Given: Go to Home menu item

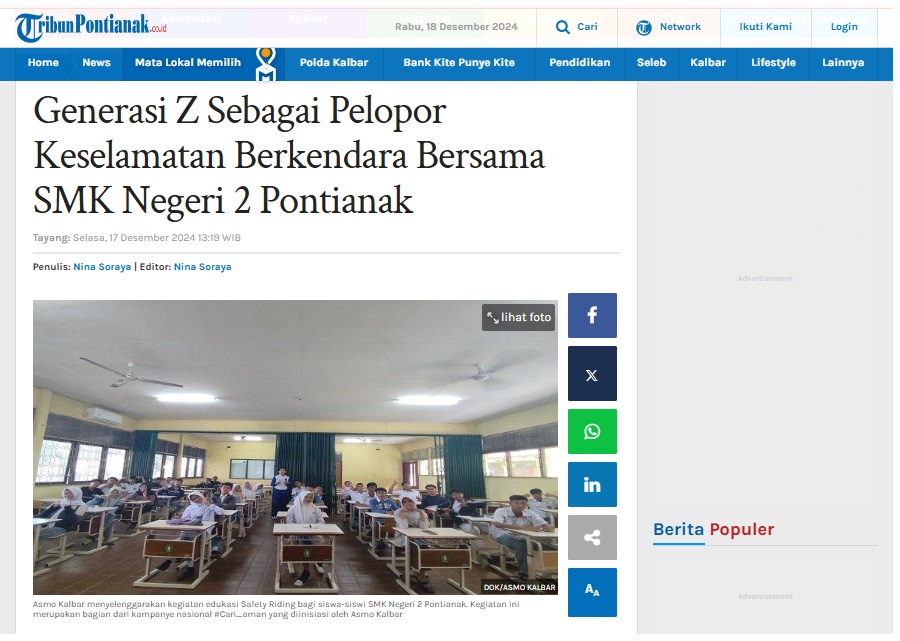Looking at the screenshot, I should tap(43, 63).
